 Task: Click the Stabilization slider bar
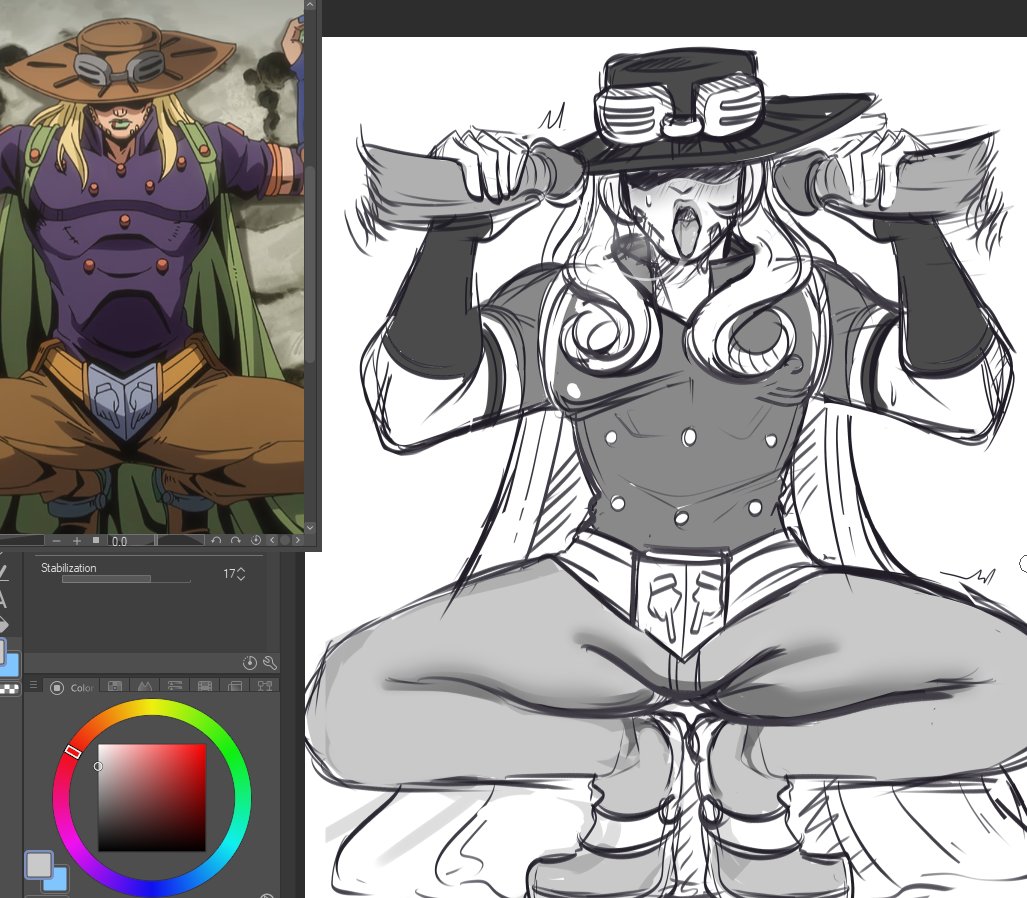click(126, 580)
